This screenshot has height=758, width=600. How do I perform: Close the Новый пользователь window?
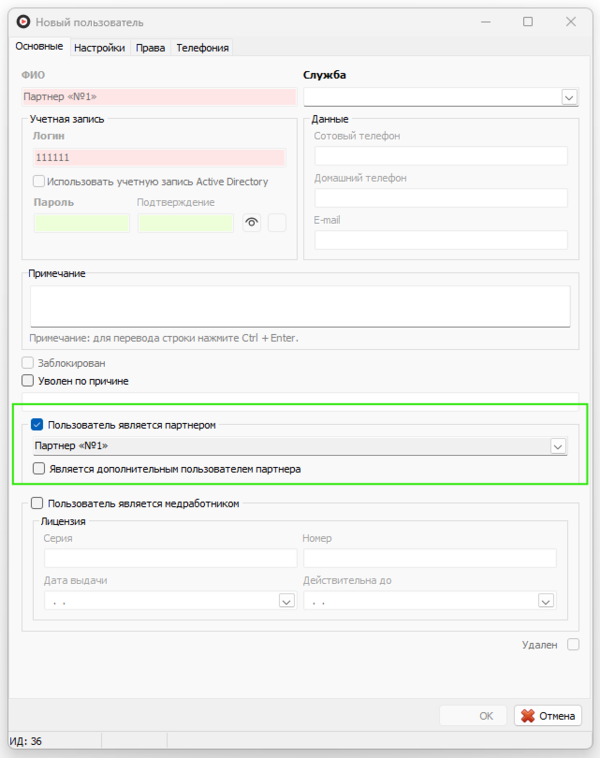tap(571, 22)
